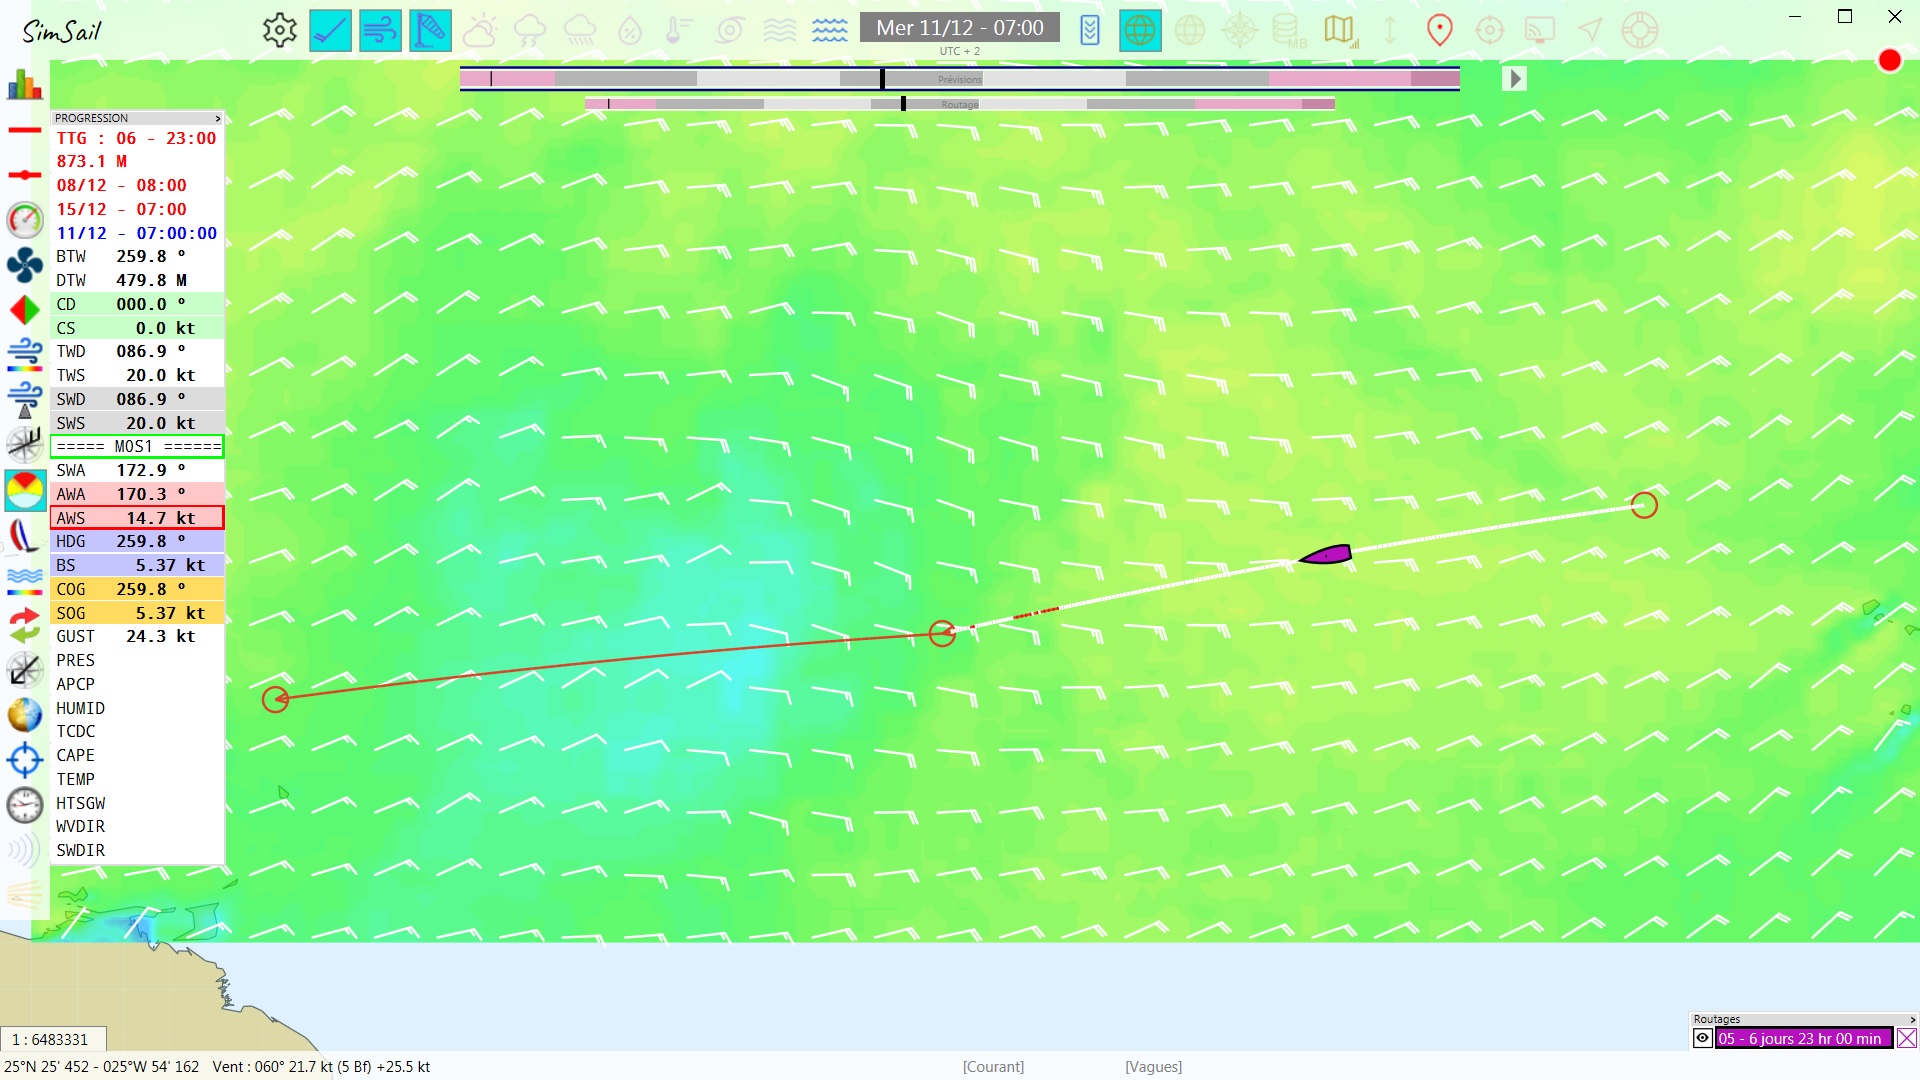This screenshot has height=1080, width=1920.
Task: Select the highlighted globe view icon
Action: tap(1139, 30)
